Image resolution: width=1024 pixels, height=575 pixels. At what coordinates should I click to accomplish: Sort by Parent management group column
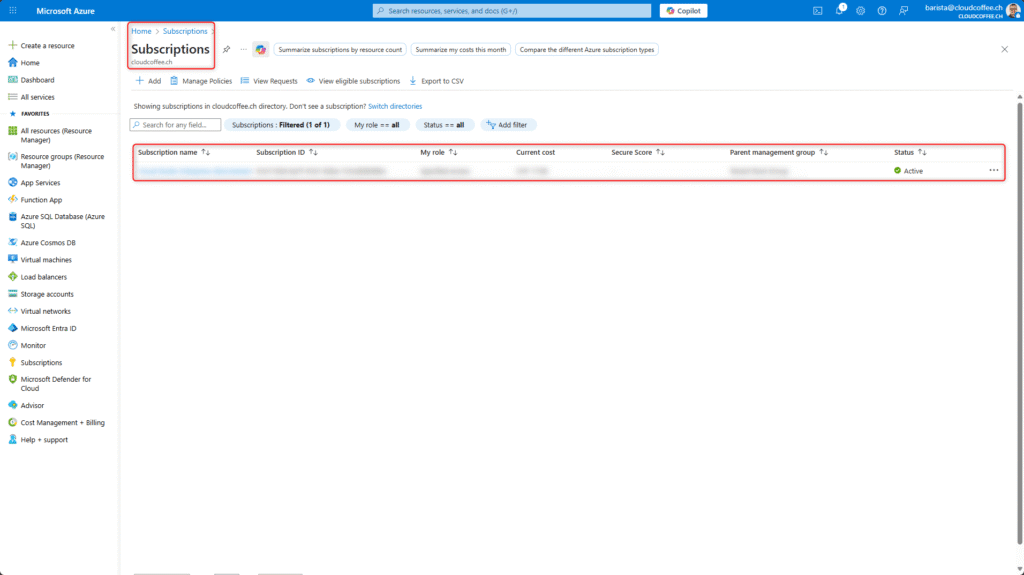(x=778, y=152)
